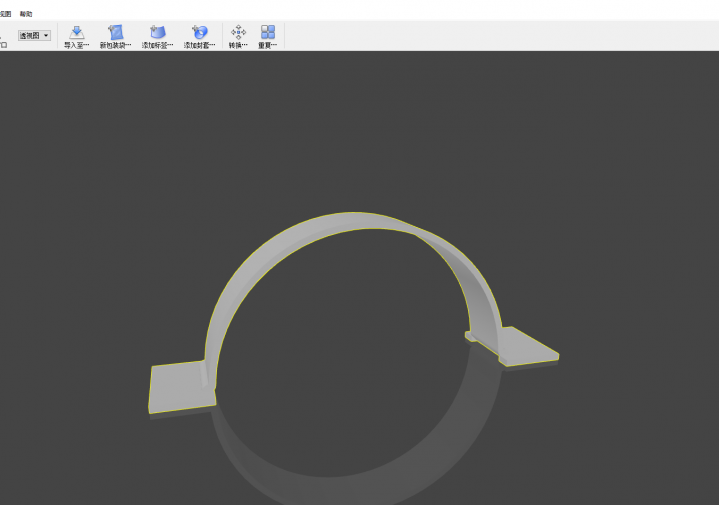Select the 添加标签 add label tool
Viewport: 719px width, 505px height.
click(x=157, y=36)
